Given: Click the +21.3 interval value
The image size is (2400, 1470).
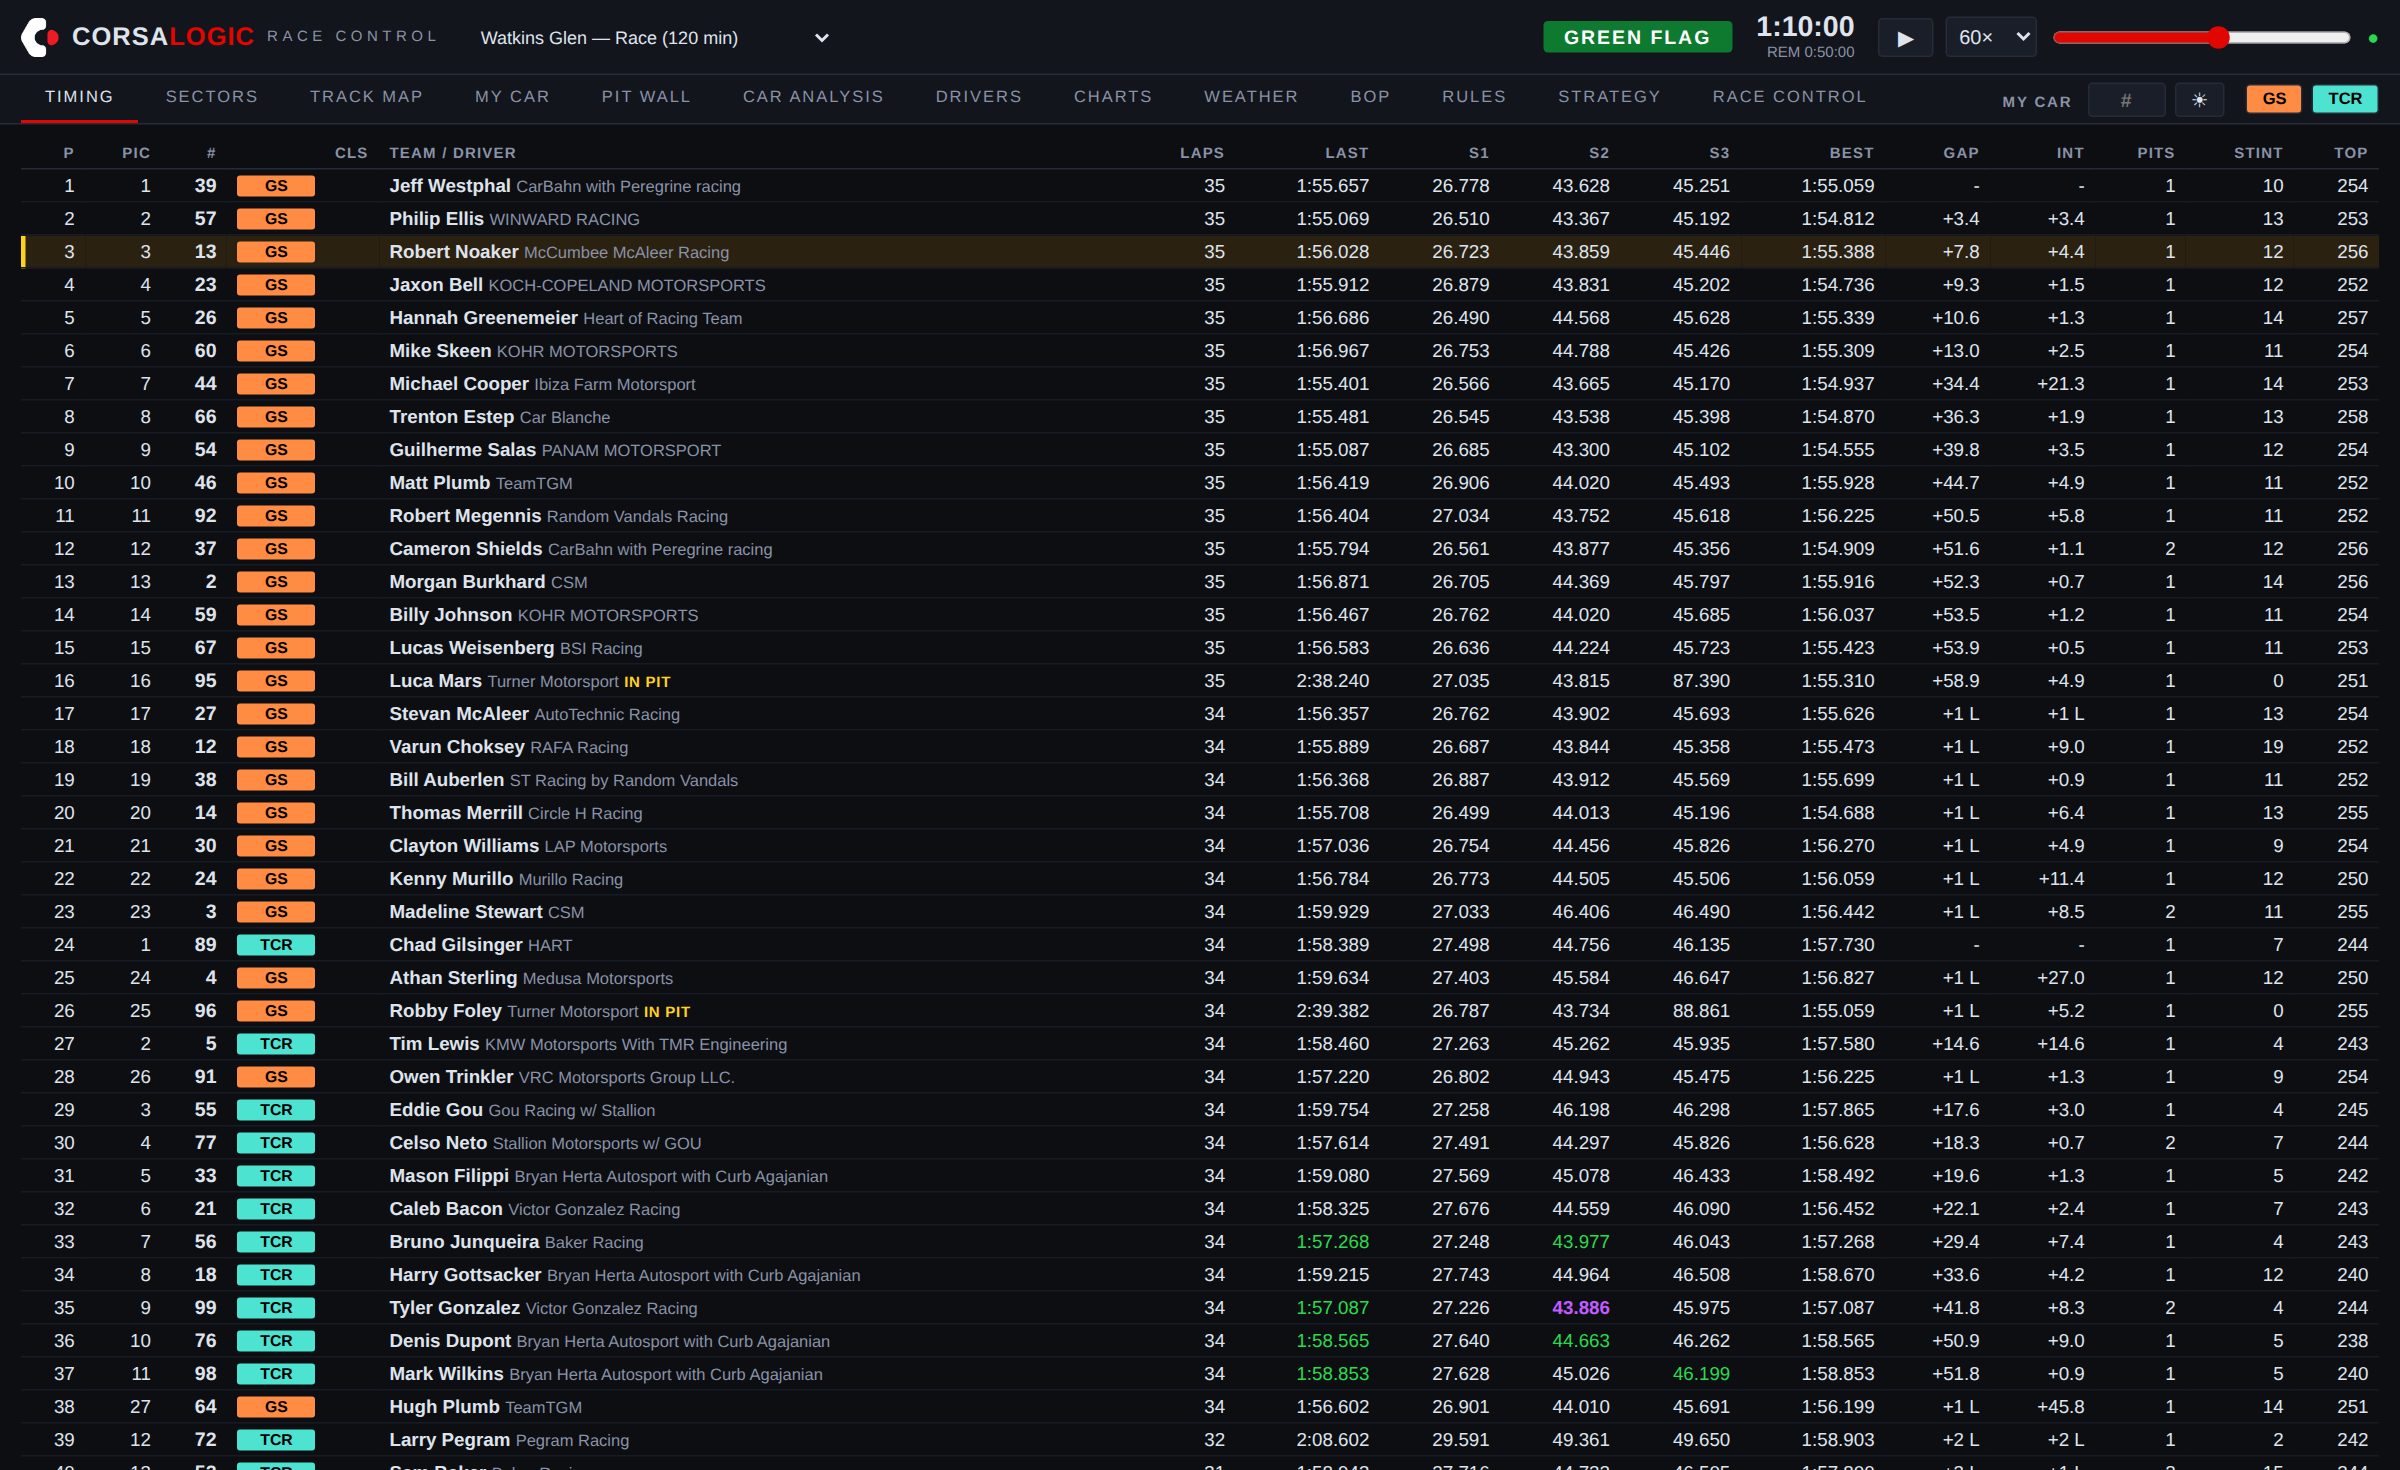Looking at the screenshot, I should click(x=2060, y=384).
